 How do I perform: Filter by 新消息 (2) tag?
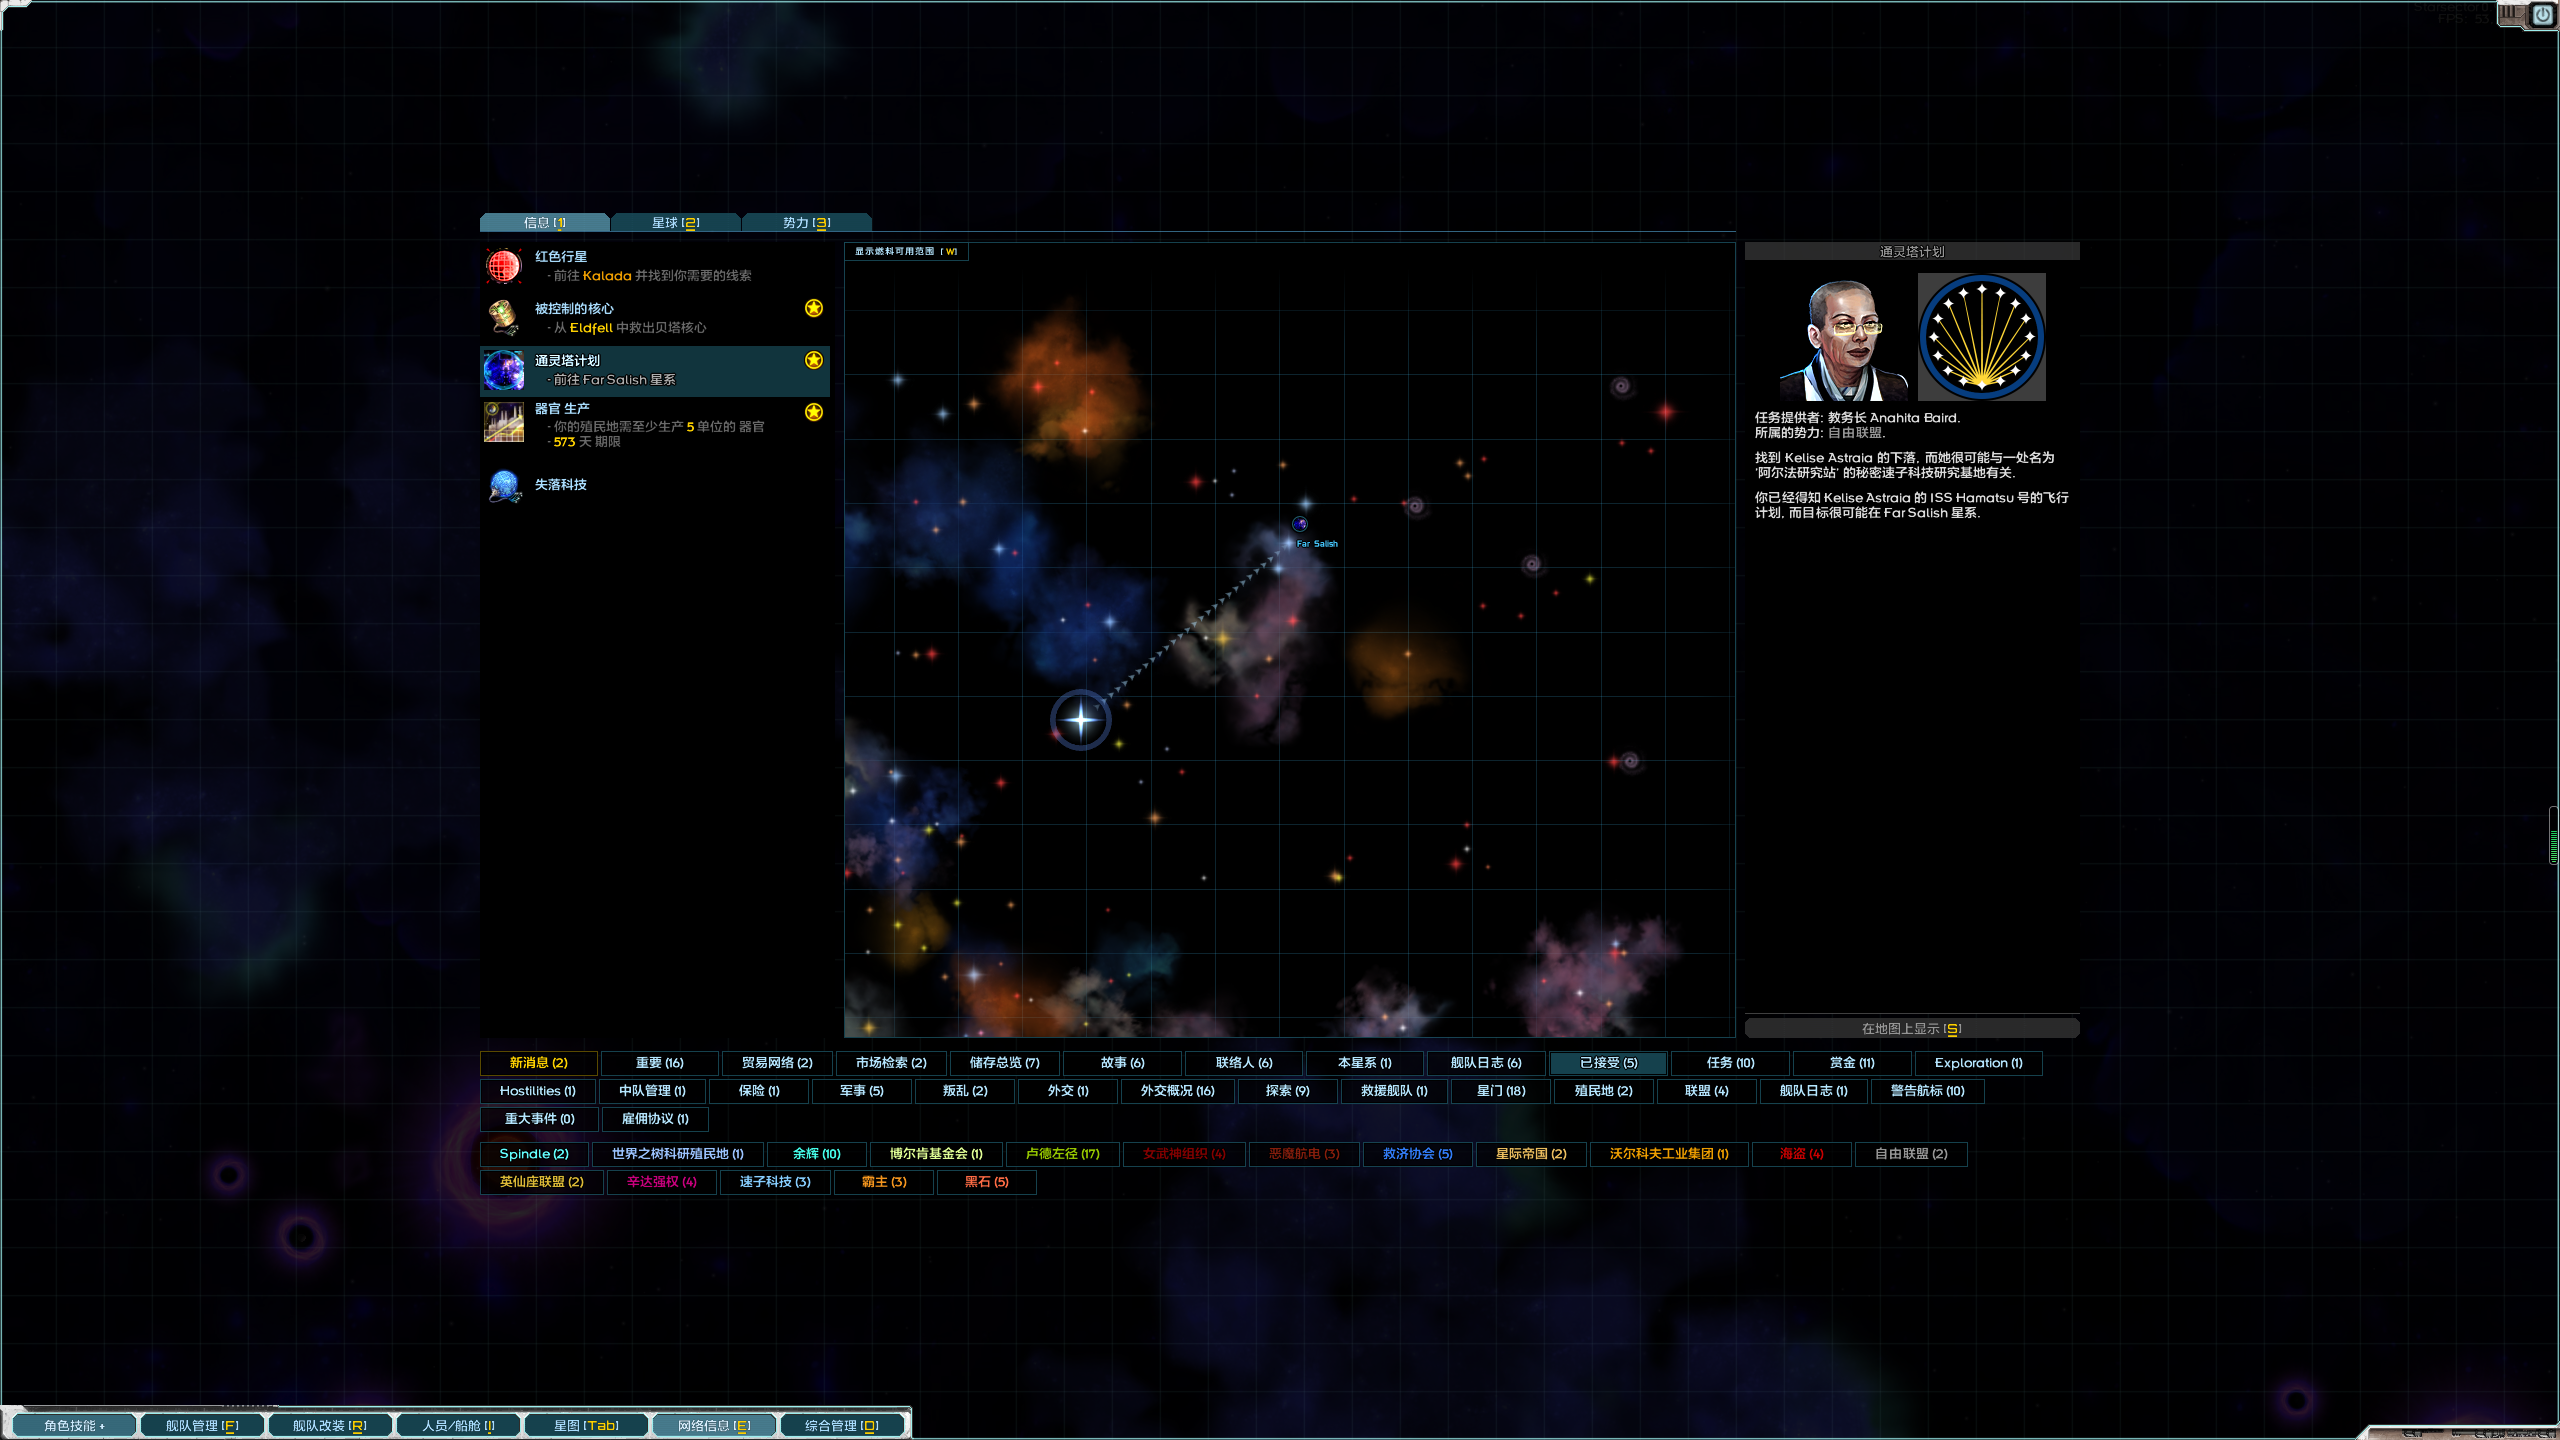click(538, 1063)
